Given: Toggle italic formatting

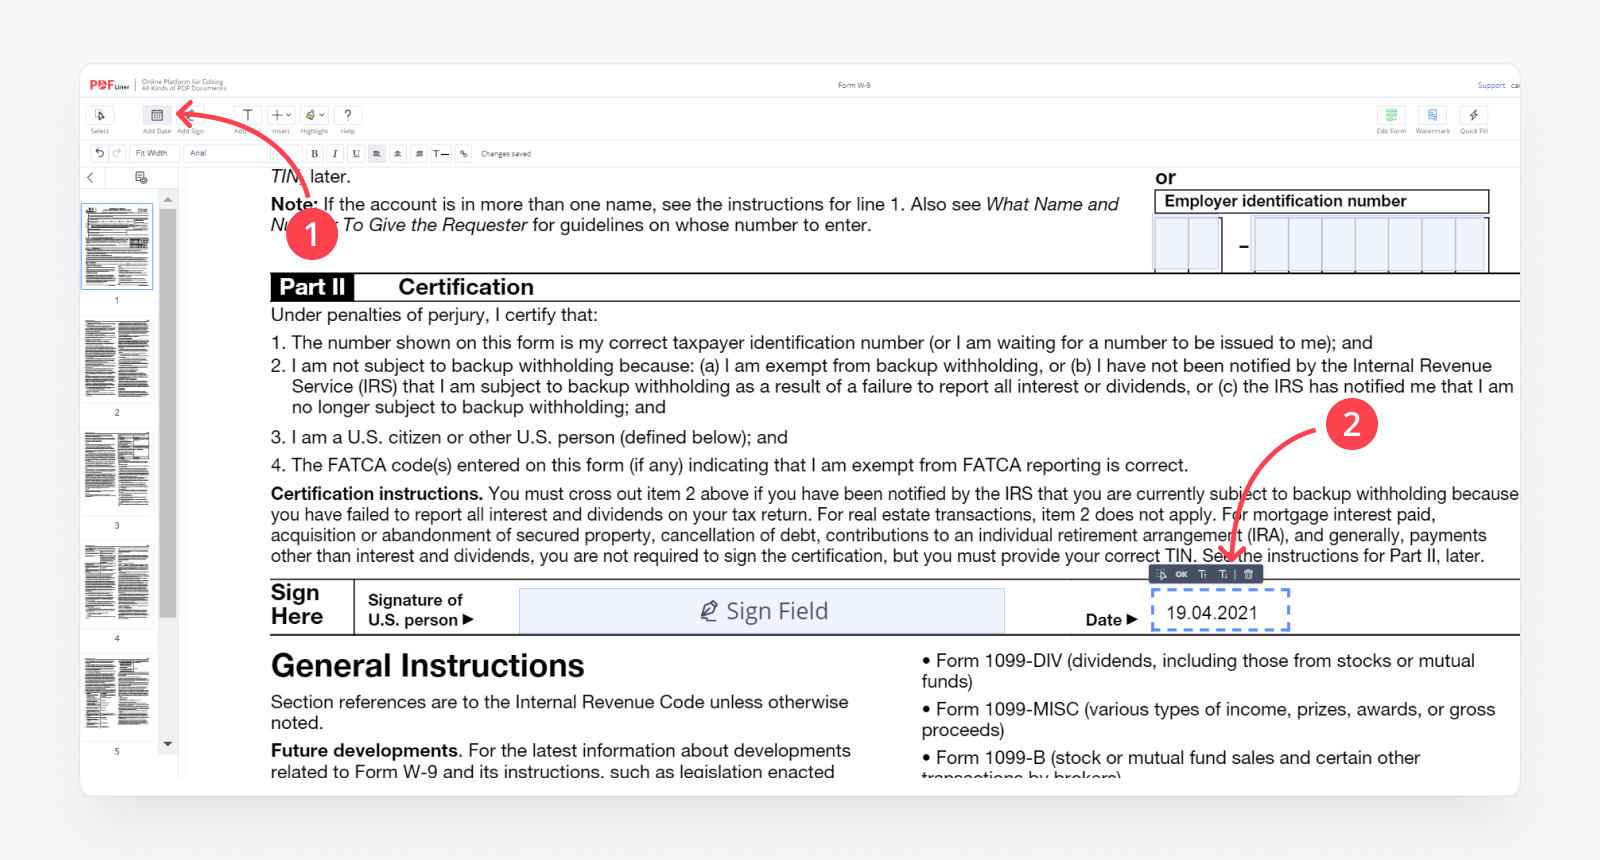Looking at the screenshot, I should [x=335, y=153].
